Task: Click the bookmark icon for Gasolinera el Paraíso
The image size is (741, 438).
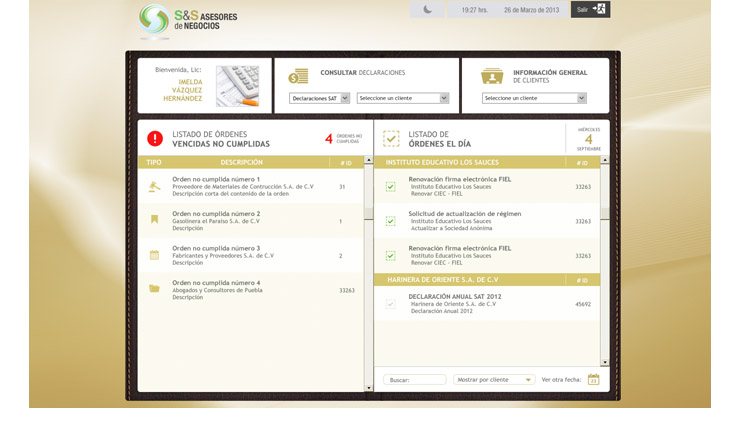Action: (154, 220)
